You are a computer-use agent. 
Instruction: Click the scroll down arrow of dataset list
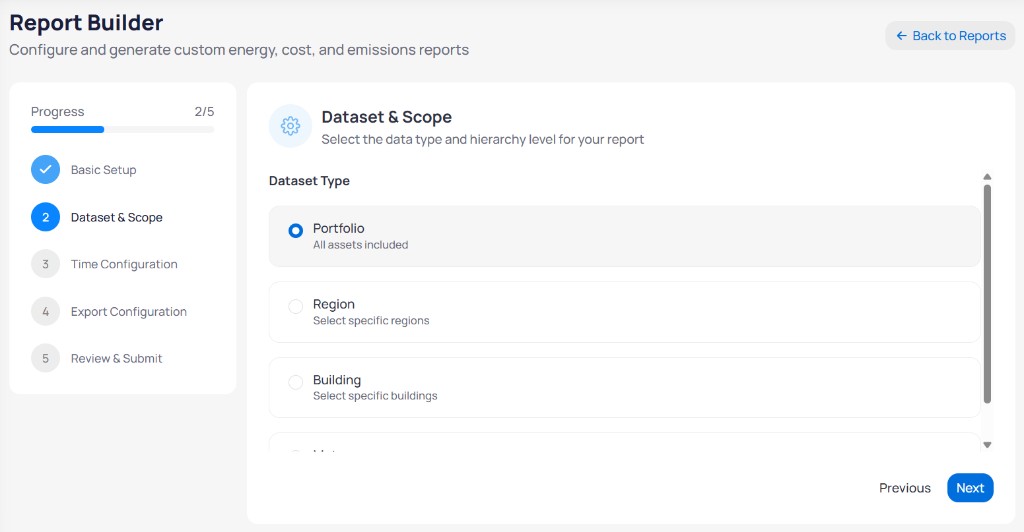(987, 445)
